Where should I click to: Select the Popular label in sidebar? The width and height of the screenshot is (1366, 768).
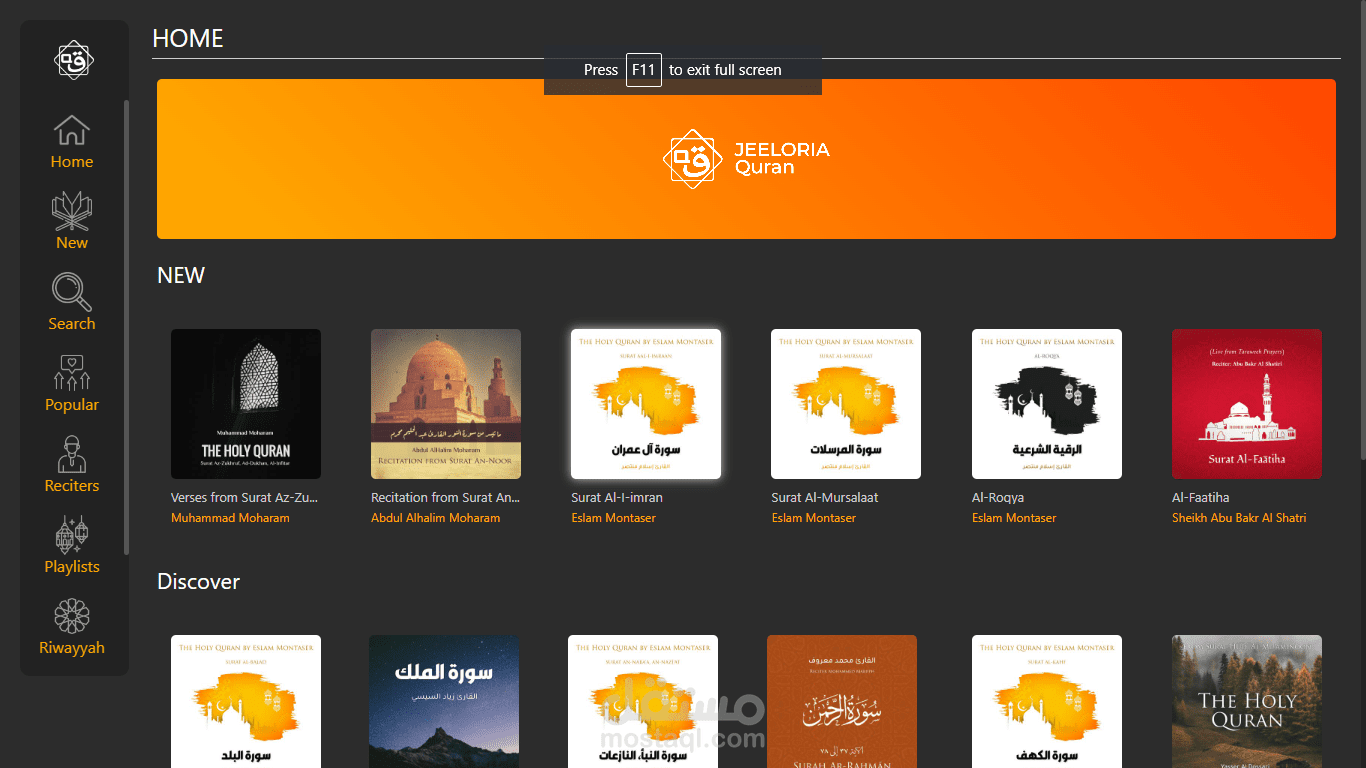coord(72,405)
